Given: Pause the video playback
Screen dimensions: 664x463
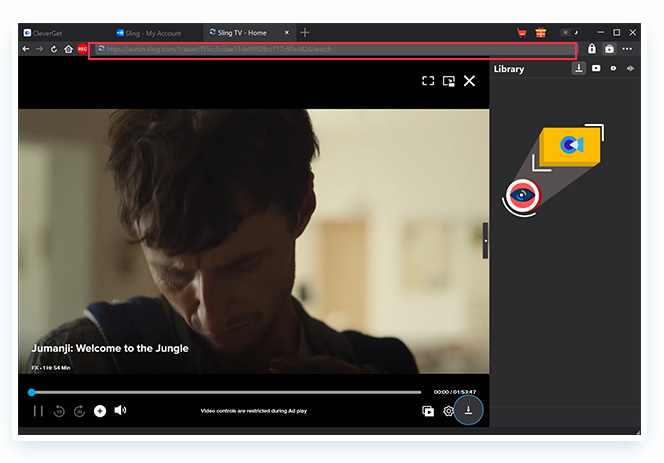Looking at the screenshot, I should tap(38, 411).
